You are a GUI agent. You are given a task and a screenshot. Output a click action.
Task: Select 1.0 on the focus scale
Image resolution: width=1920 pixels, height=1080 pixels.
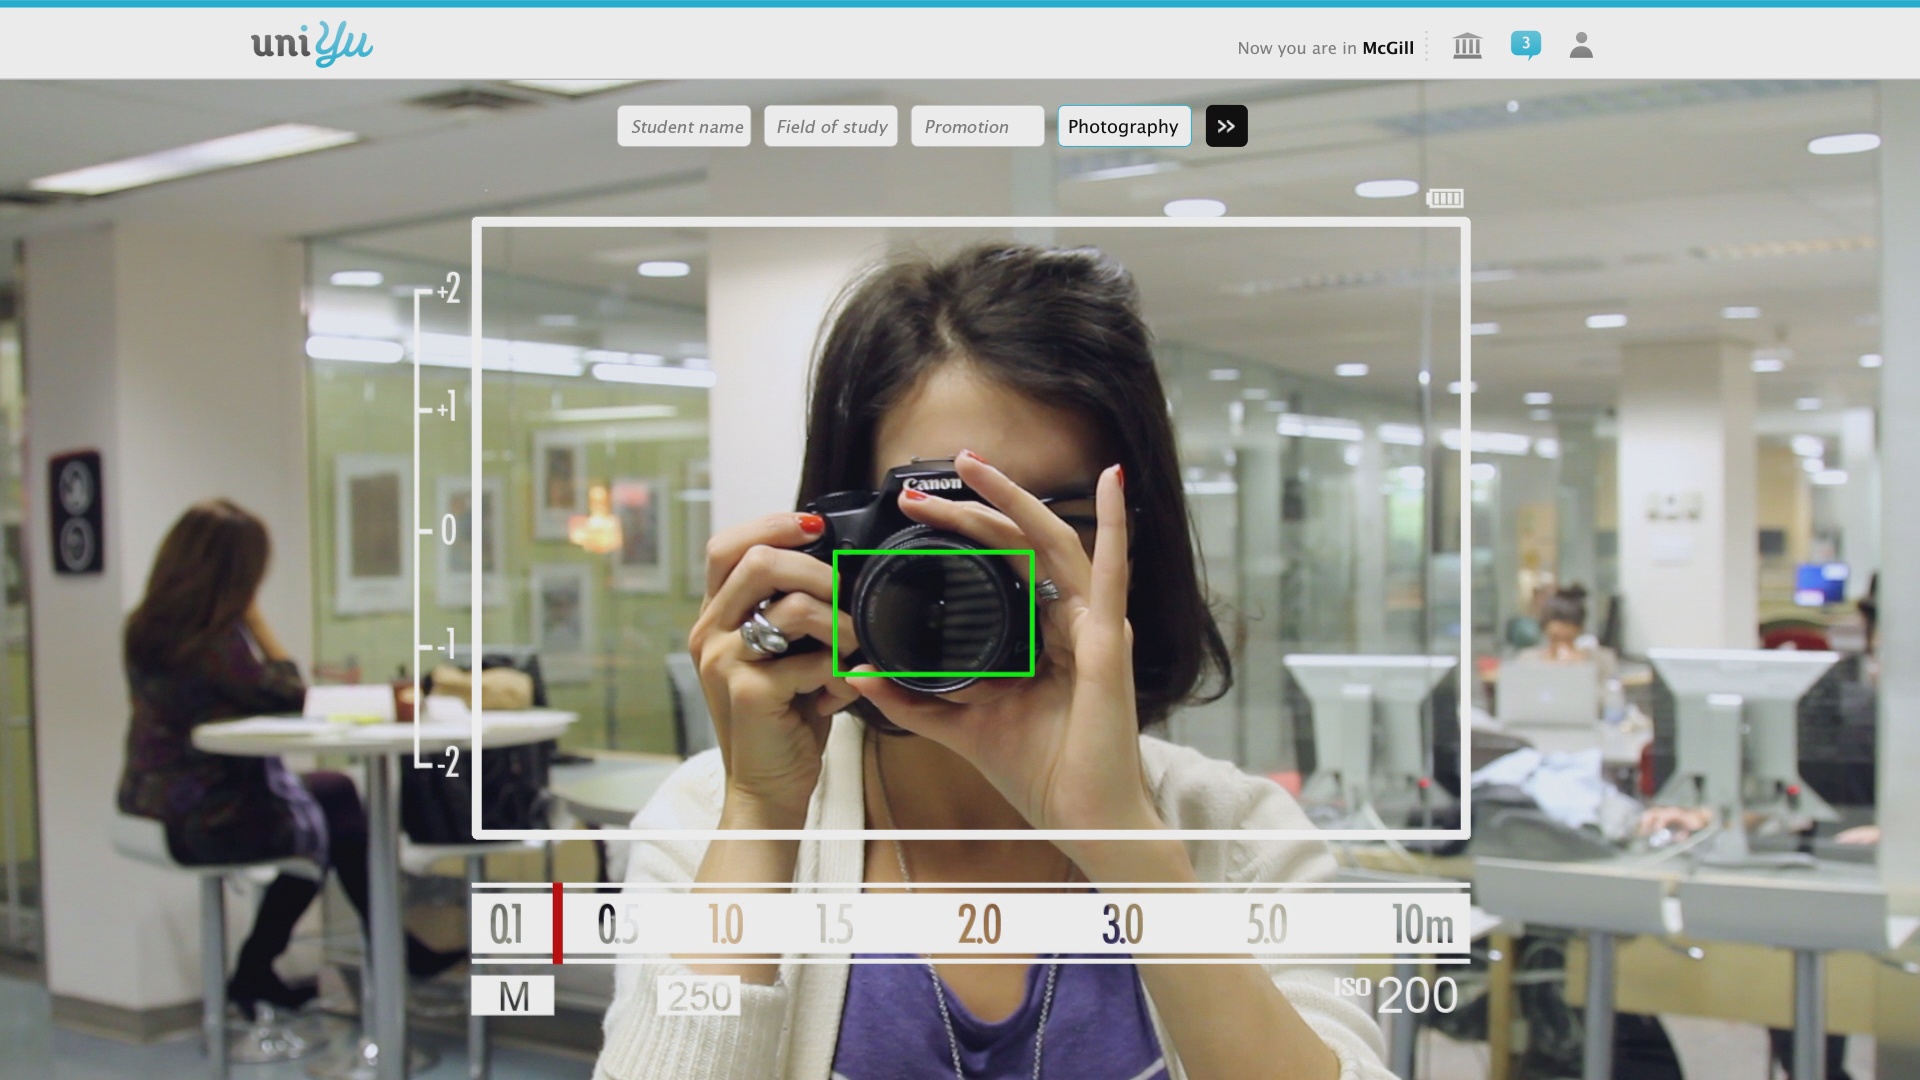pos(726,924)
